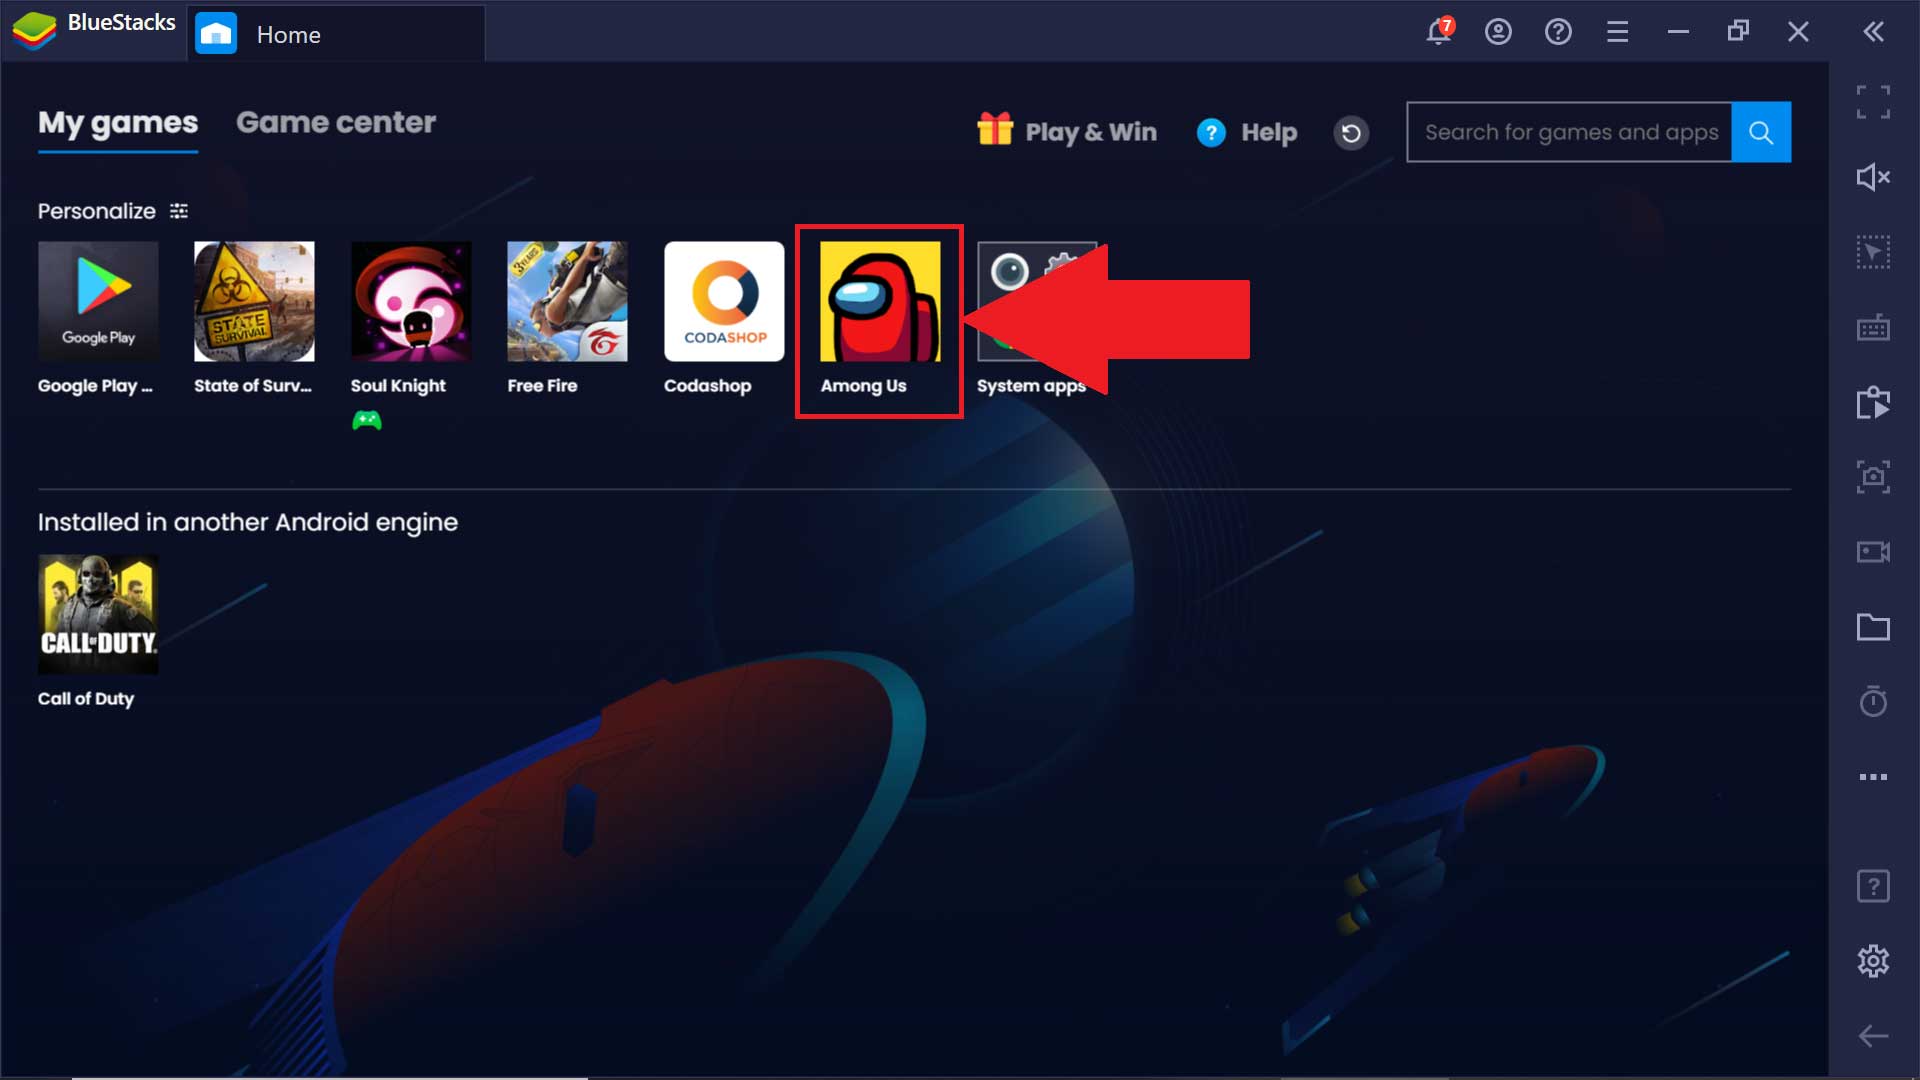The width and height of the screenshot is (1920, 1080).
Task: Open BlueStacks settings gear
Action: point(1874,960)
